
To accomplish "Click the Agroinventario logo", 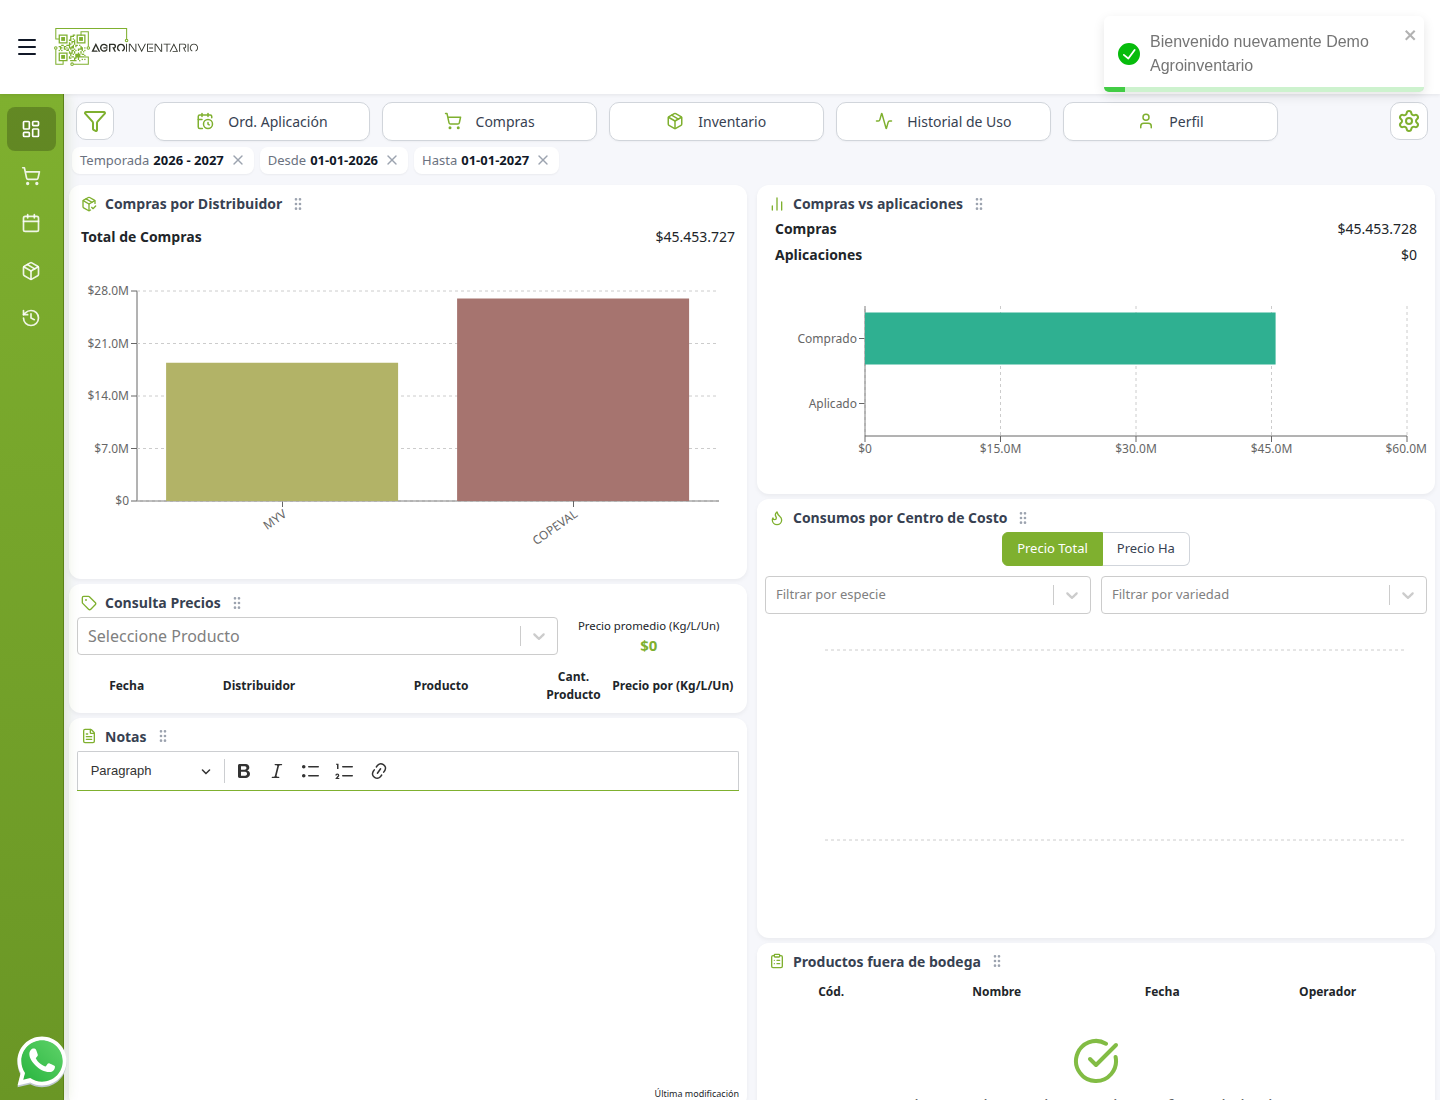I will pyautogui.click(x=126, y=47).
